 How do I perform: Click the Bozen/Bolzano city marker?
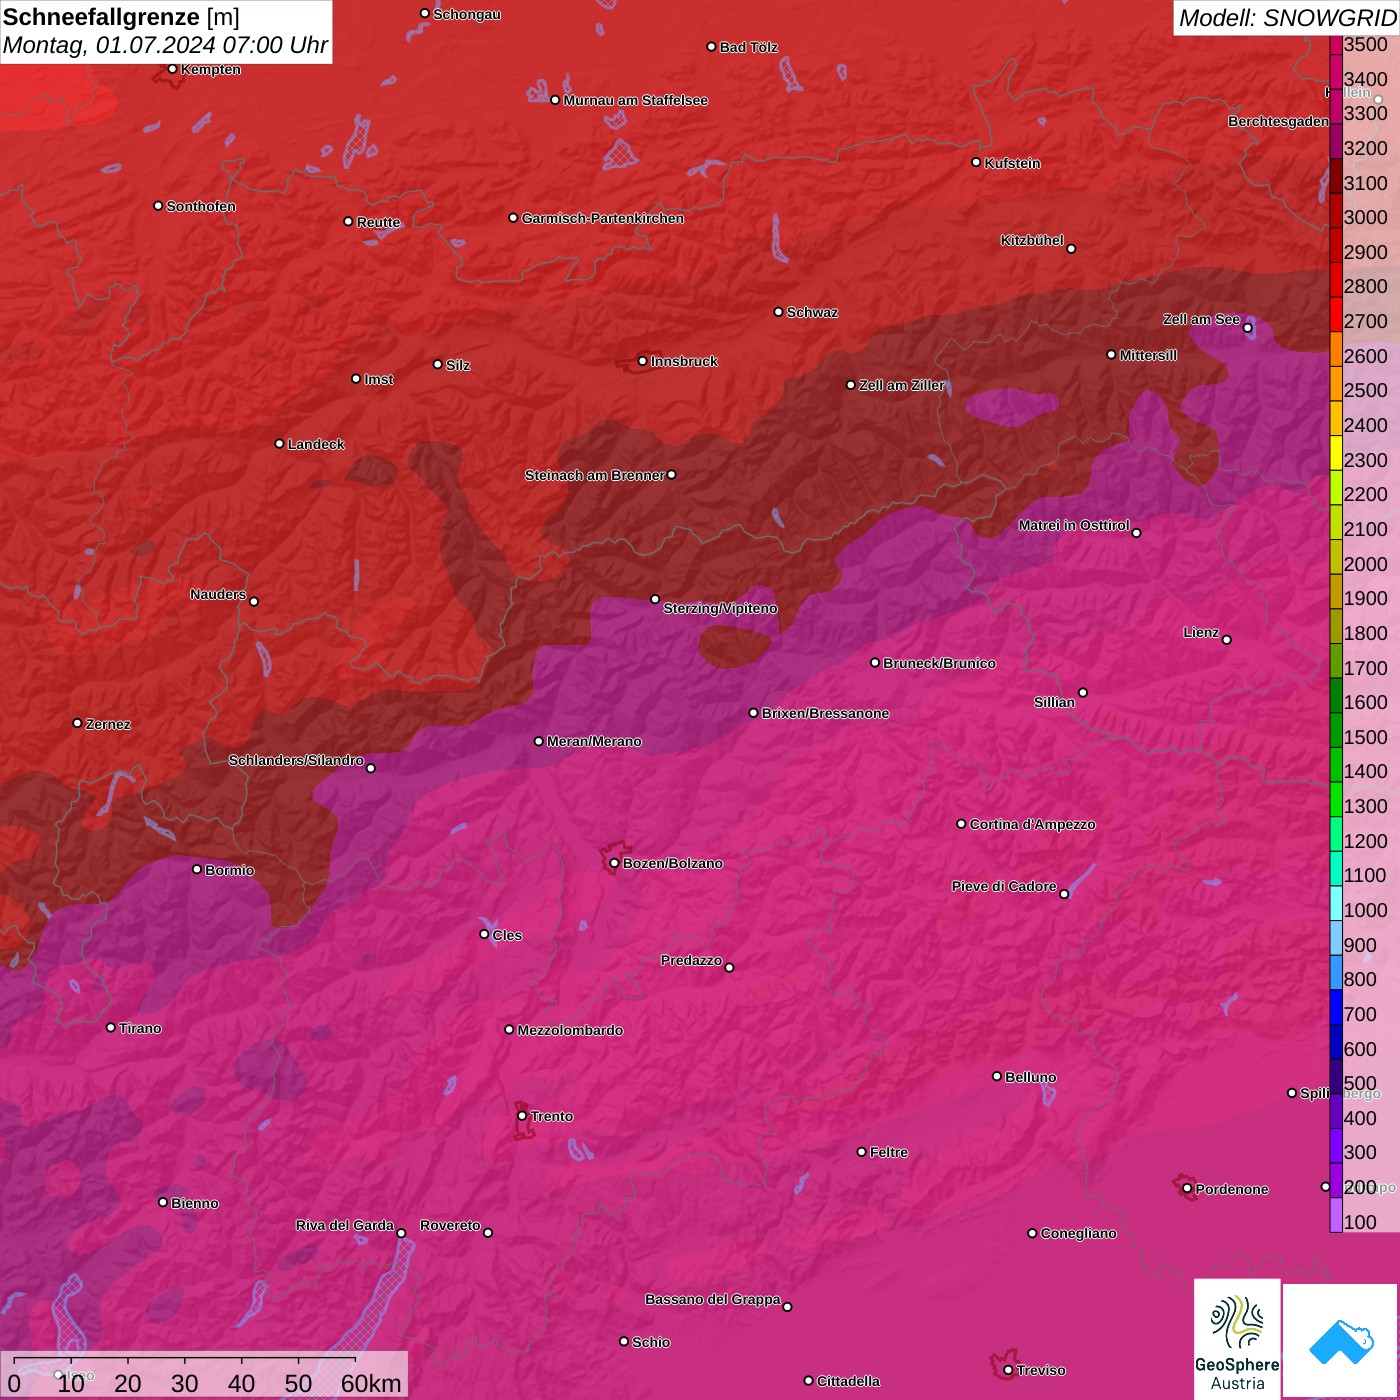(615, 863)
